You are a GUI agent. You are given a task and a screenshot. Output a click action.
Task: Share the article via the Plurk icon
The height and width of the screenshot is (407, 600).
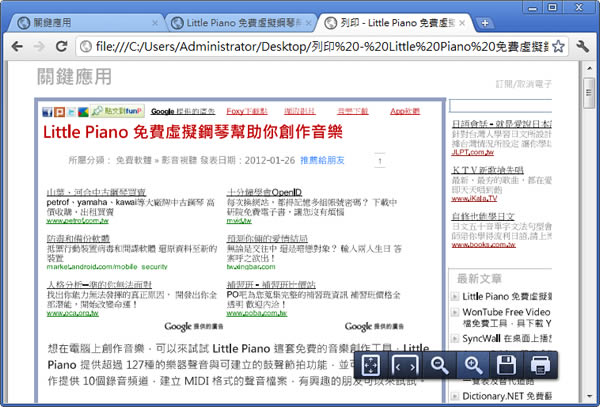(59, 112)
